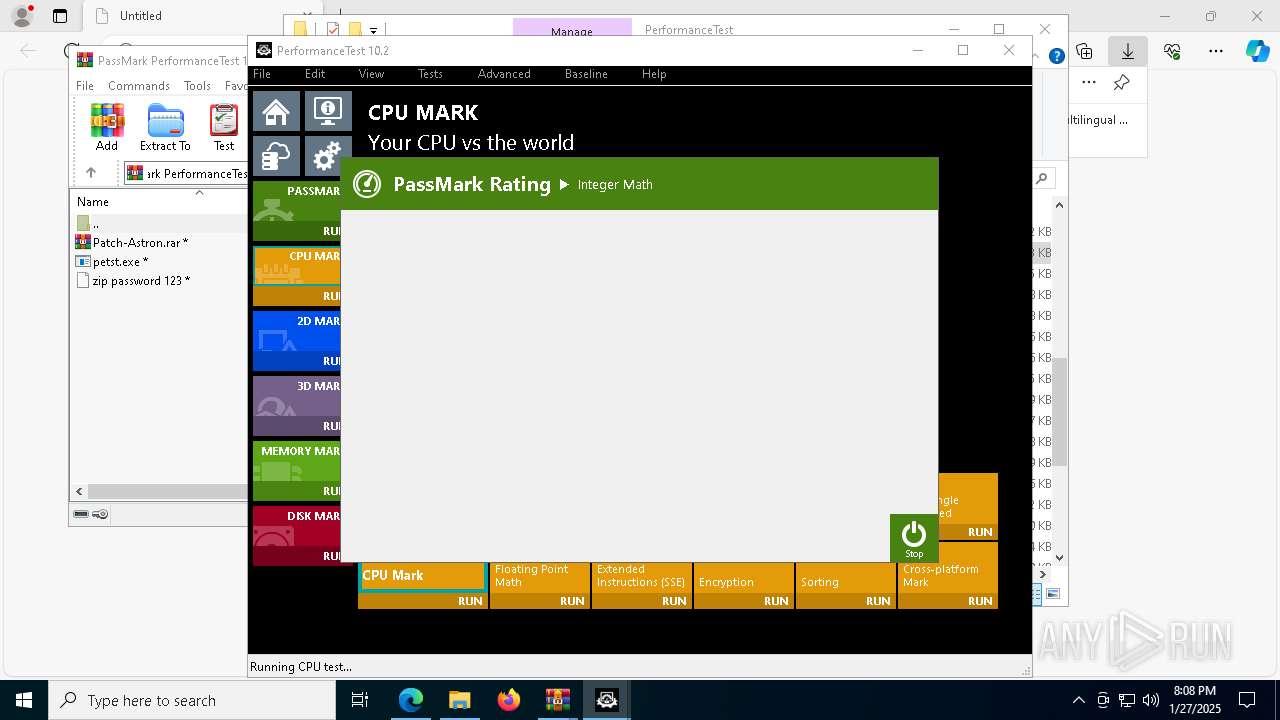The image size is (1280, 720).
Task: Open the PerformanceTest home screen icon
Action: (x=276, y=112)
